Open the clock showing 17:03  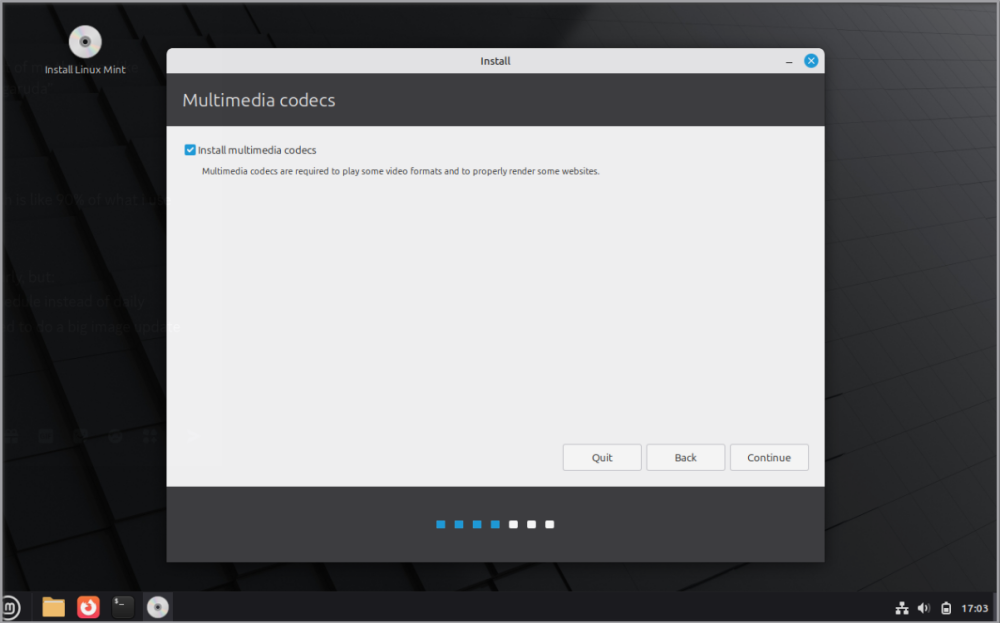pyautogui.click(x=974, y=608)
